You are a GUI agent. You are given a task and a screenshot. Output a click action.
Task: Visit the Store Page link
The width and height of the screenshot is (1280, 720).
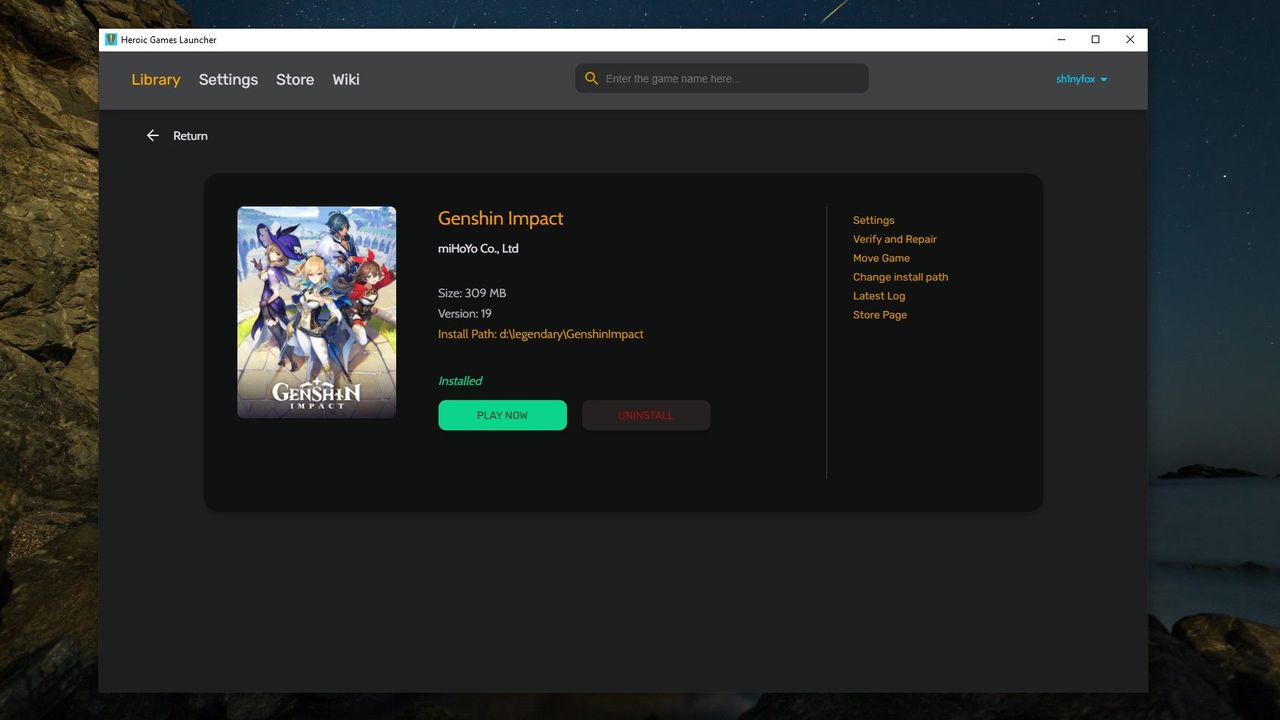880,315
